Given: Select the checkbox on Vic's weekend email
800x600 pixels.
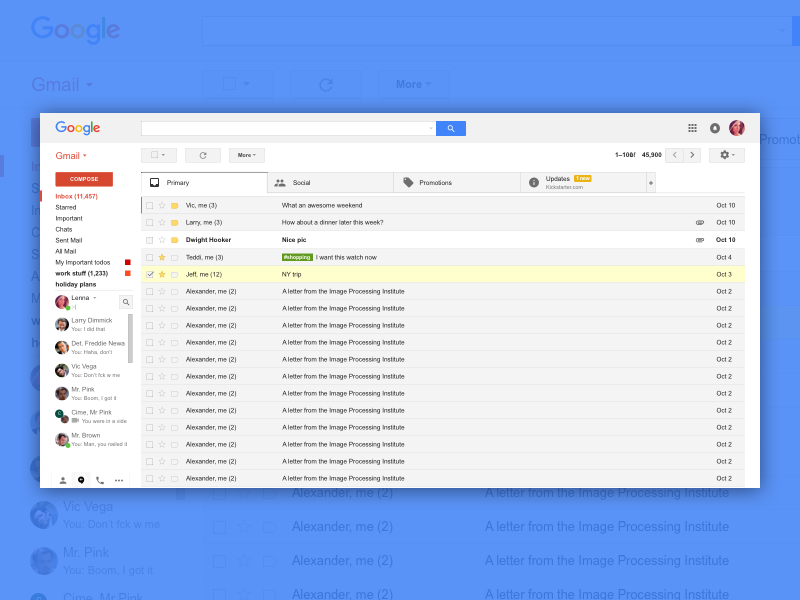Looking at the screenshot, I should point(150,205).
